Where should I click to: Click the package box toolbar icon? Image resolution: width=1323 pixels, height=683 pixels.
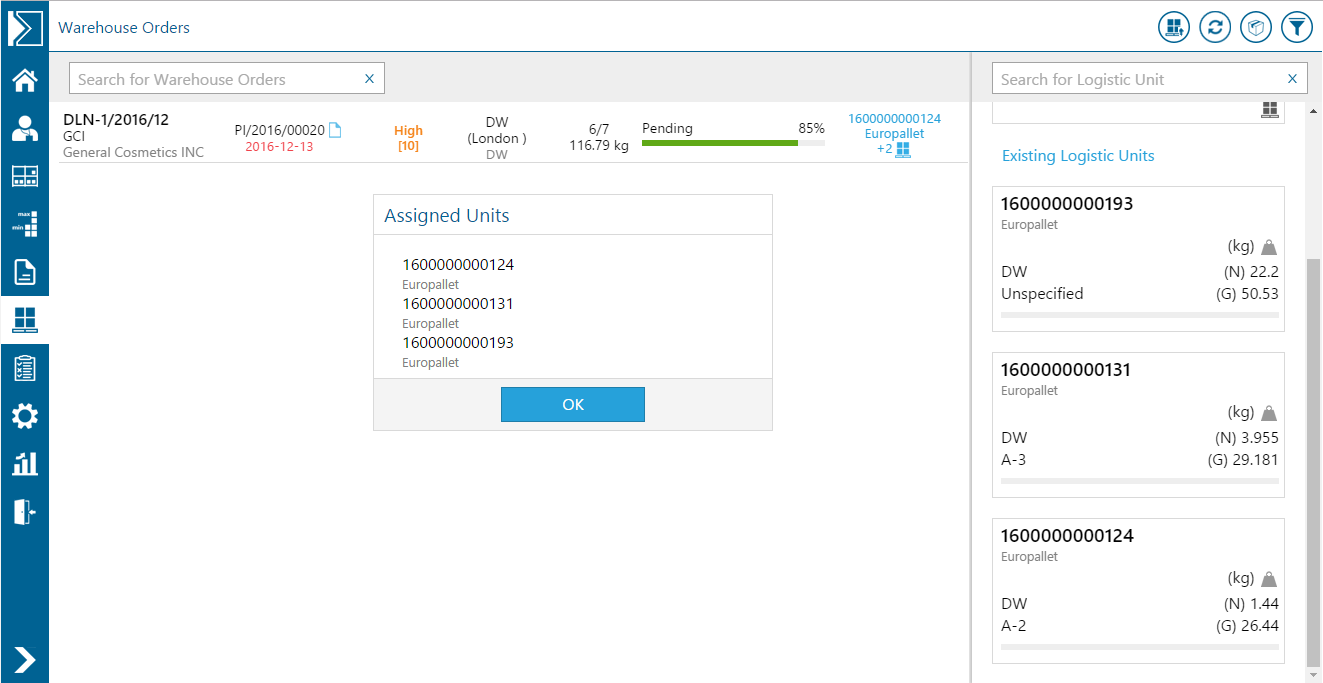1256,27
